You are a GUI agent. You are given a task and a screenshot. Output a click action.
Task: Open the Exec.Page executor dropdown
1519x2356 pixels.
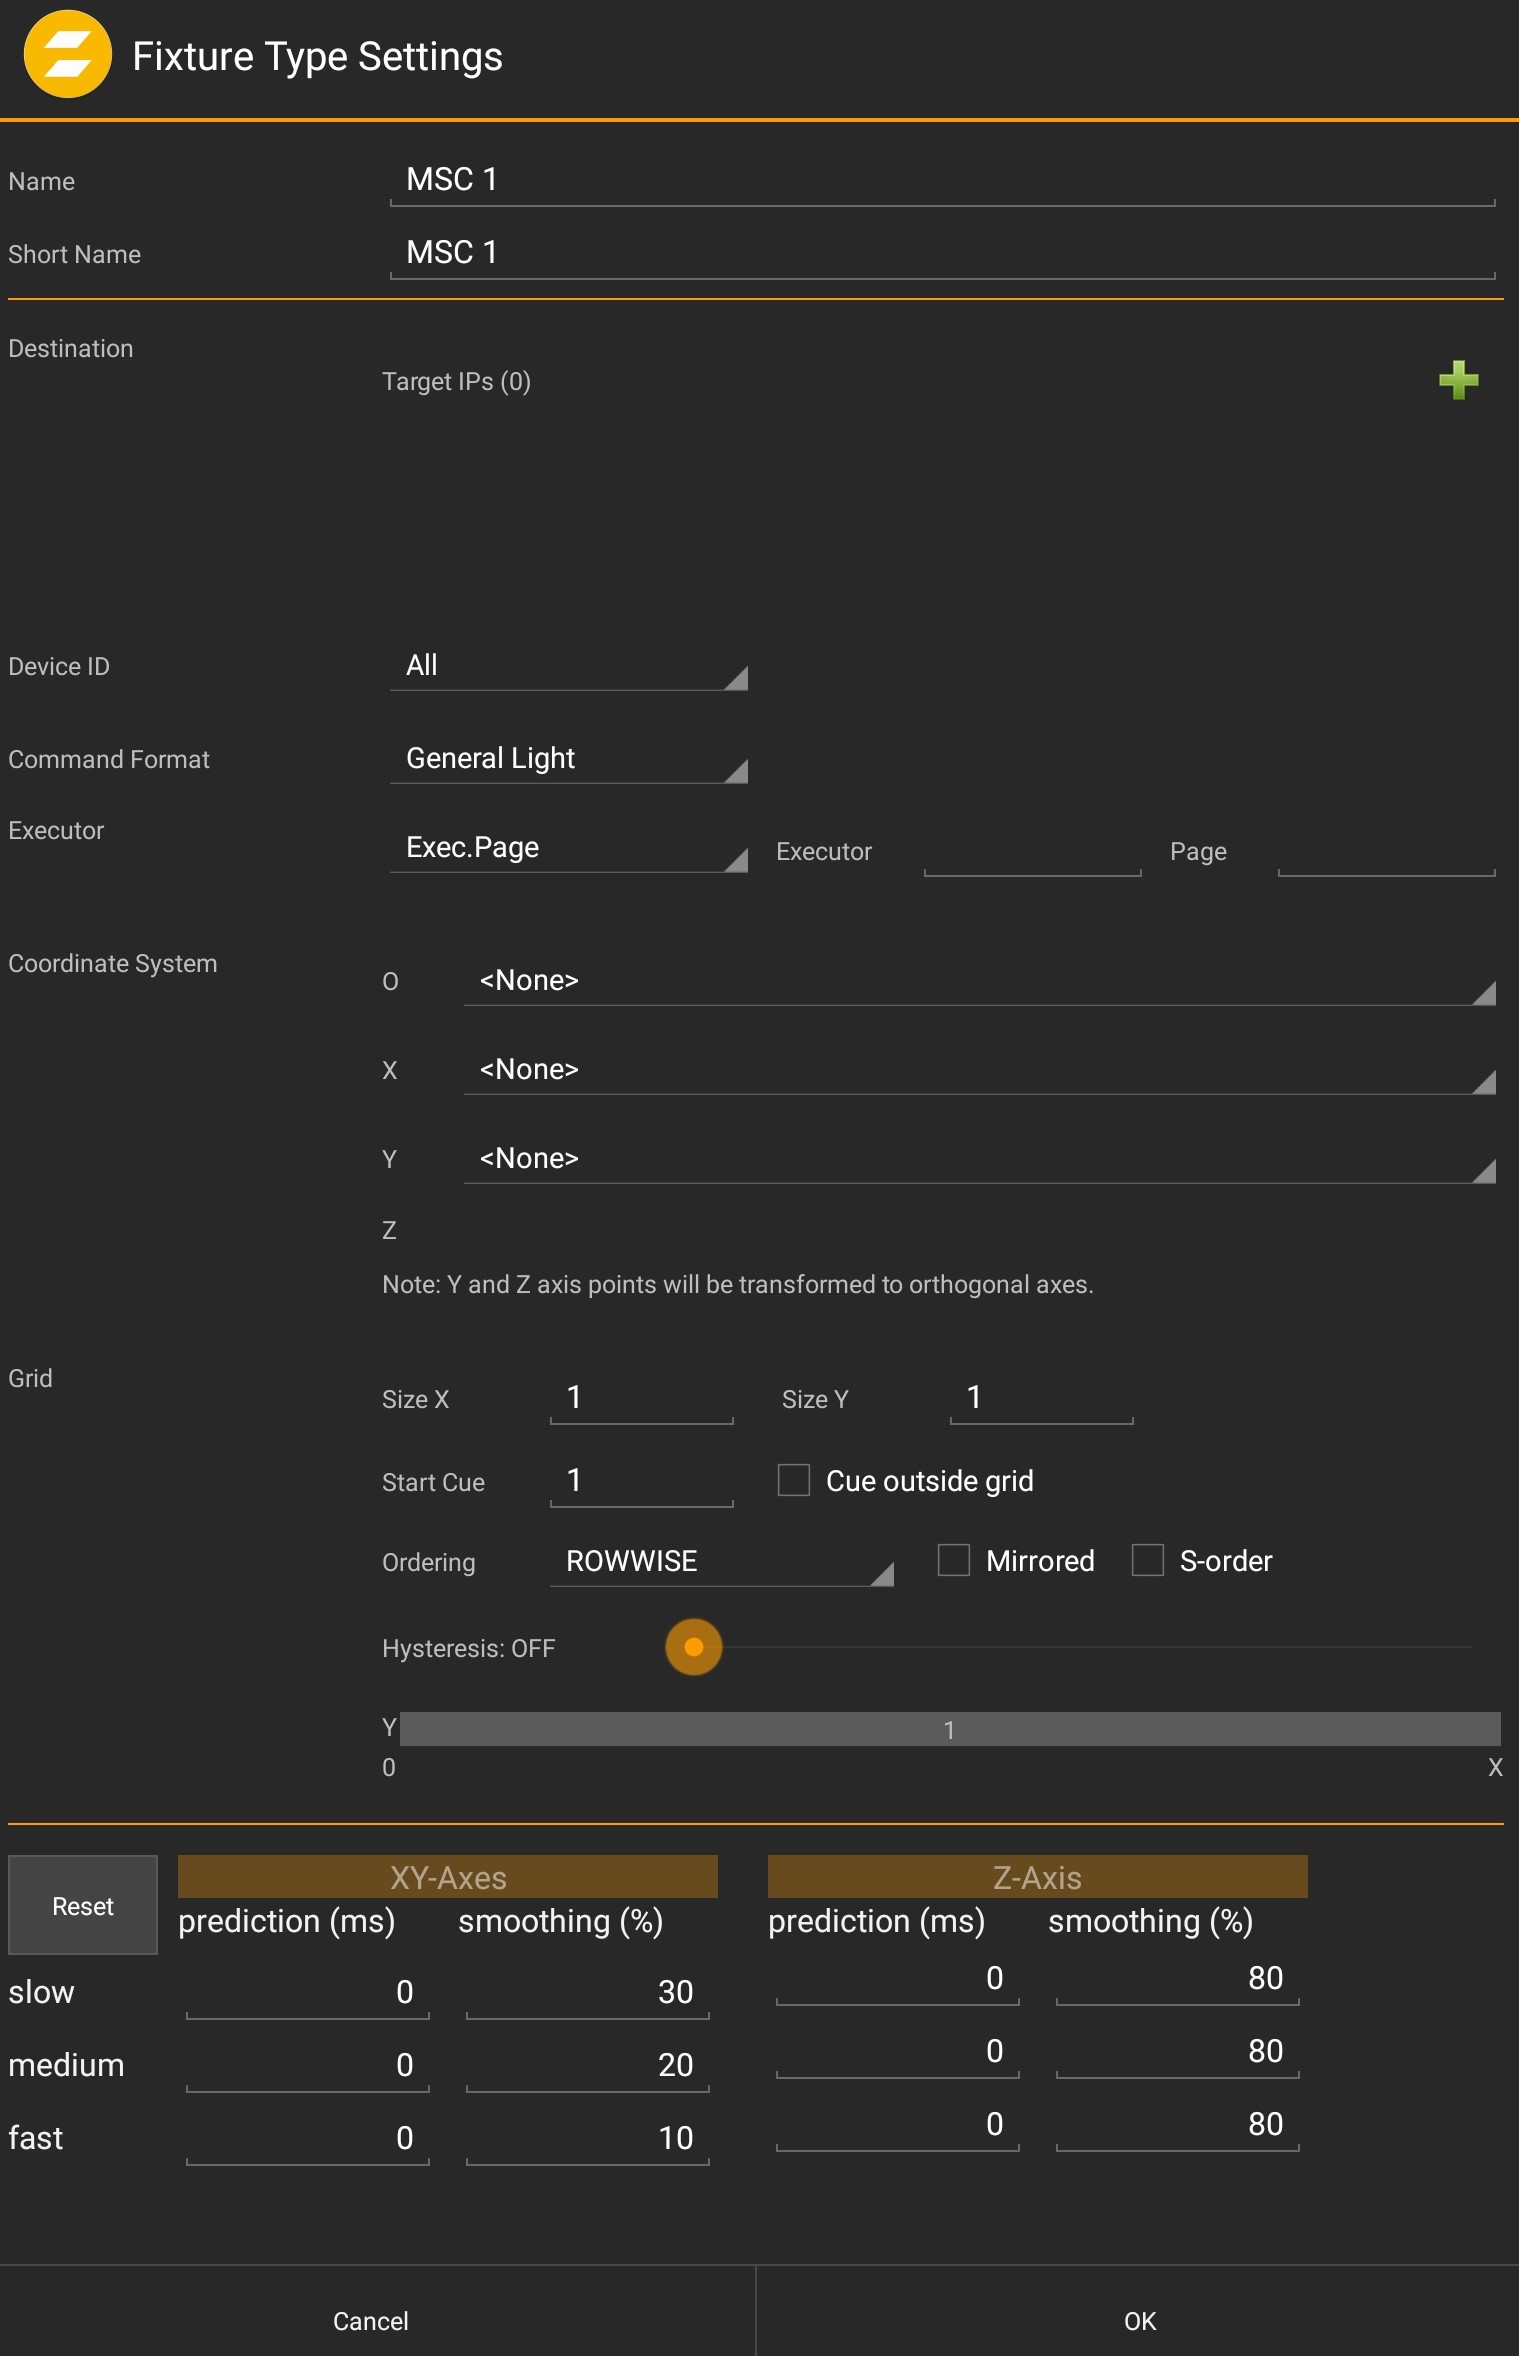[568, 848]
